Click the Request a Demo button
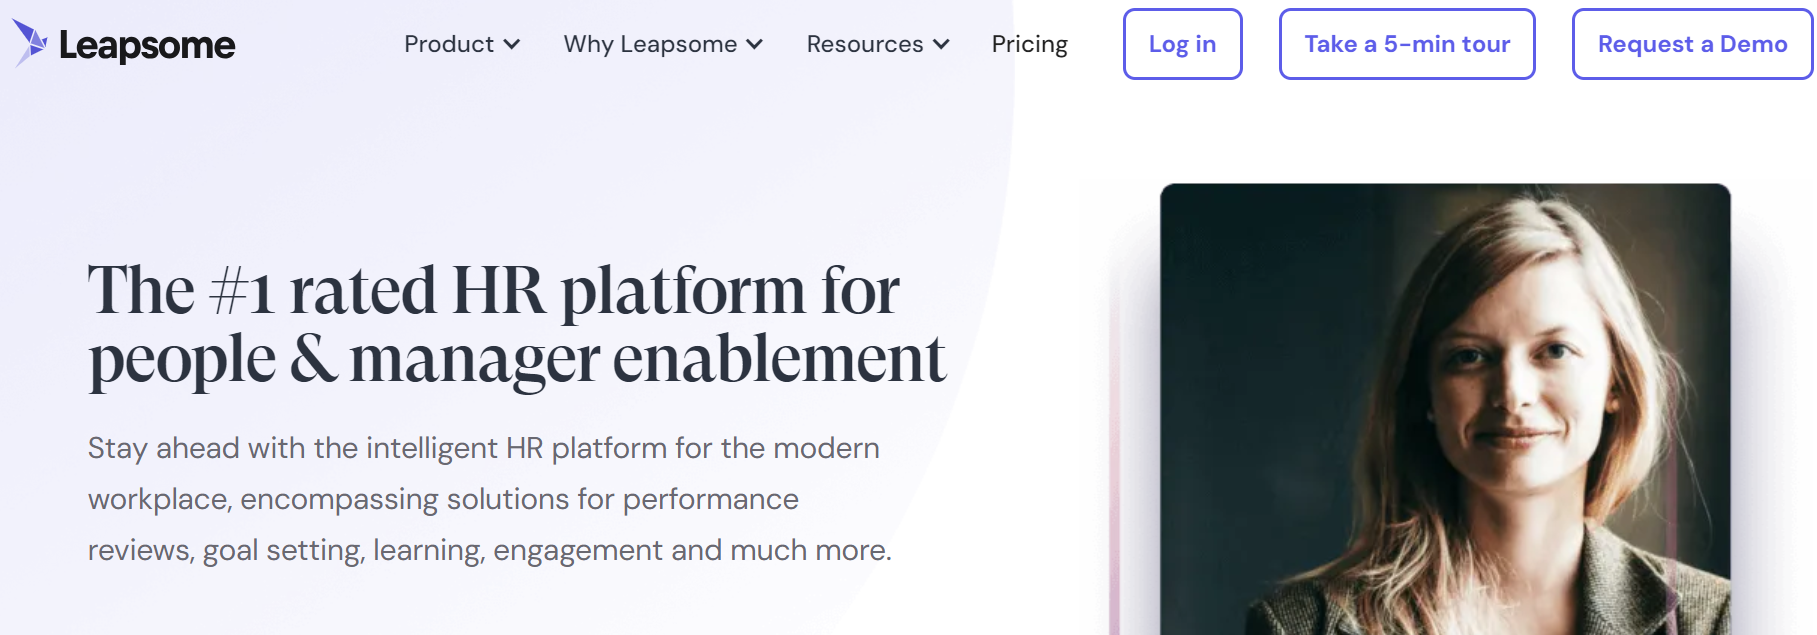Viewport: 1817px width, 635px height. coord(1691,44)
